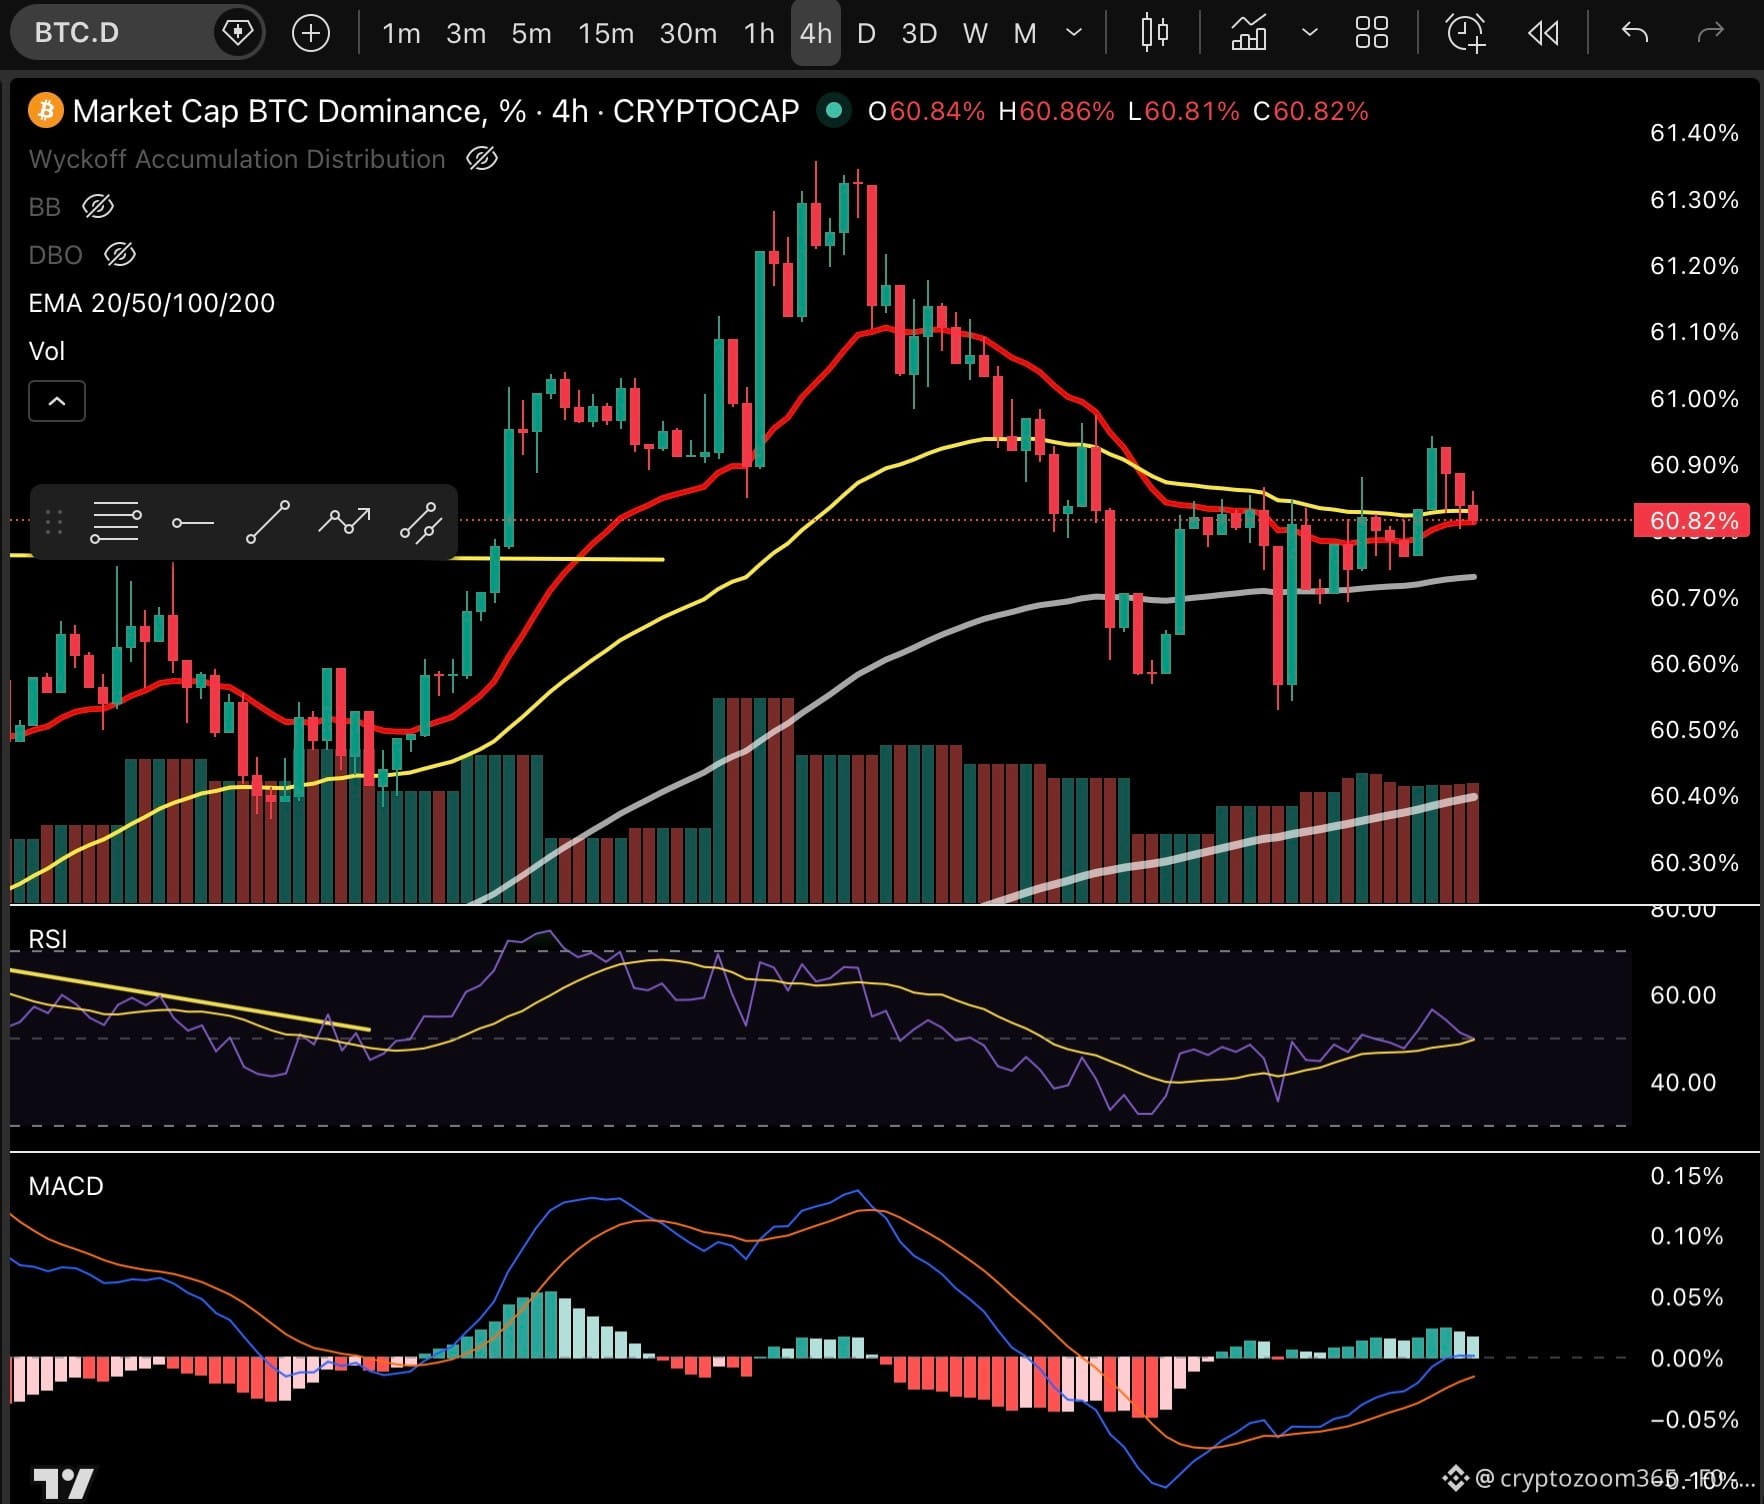
Task: Click the RSI 60.00 axis label
Action: pyautogui.click(x=1683, y=995)
